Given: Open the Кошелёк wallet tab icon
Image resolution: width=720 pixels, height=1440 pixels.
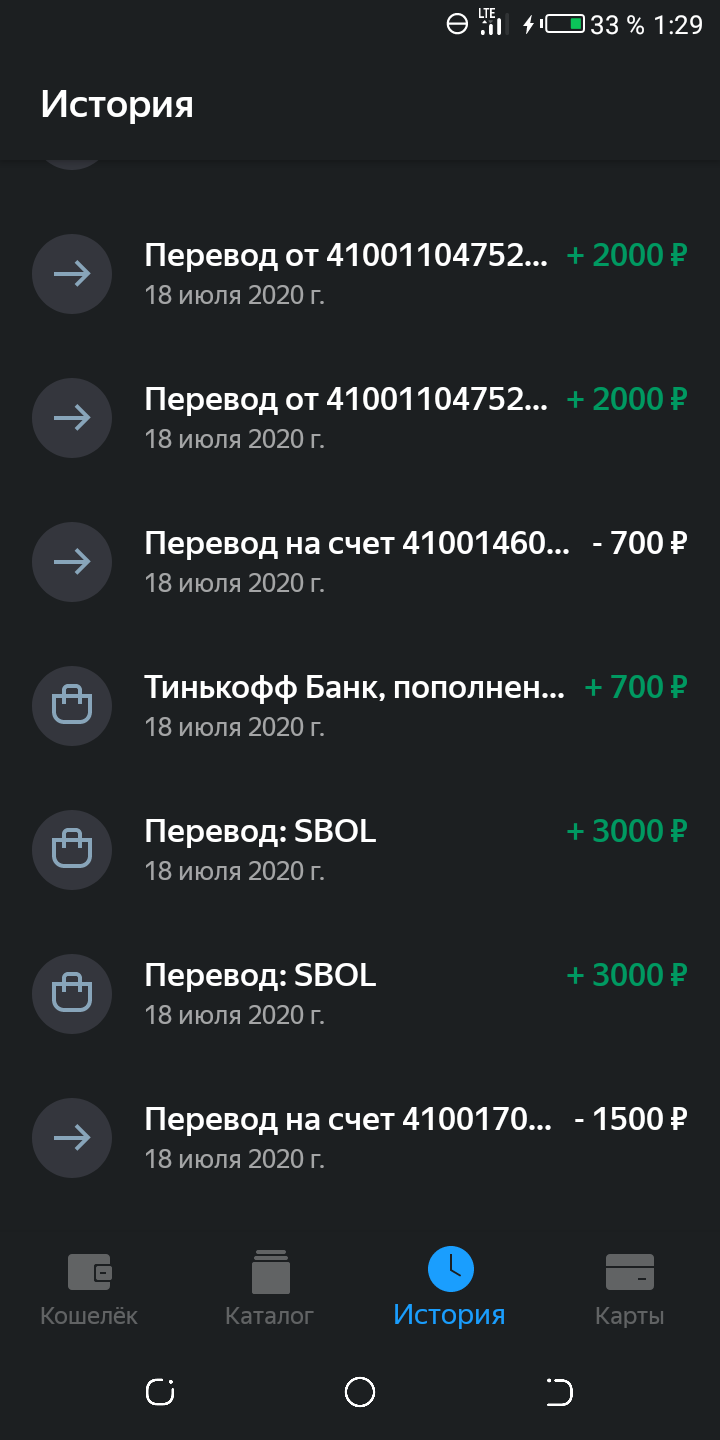Looking at the screenshot, I should click(90, 1272).
